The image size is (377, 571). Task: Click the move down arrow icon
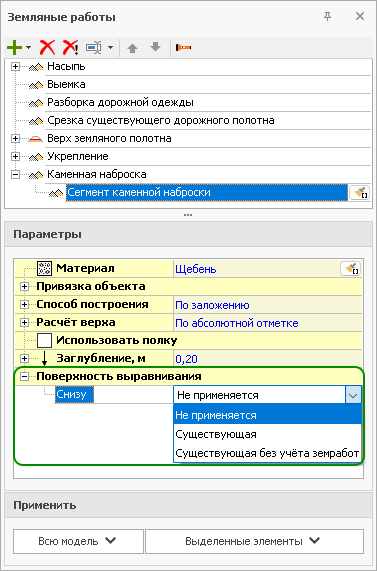point(156,47)
